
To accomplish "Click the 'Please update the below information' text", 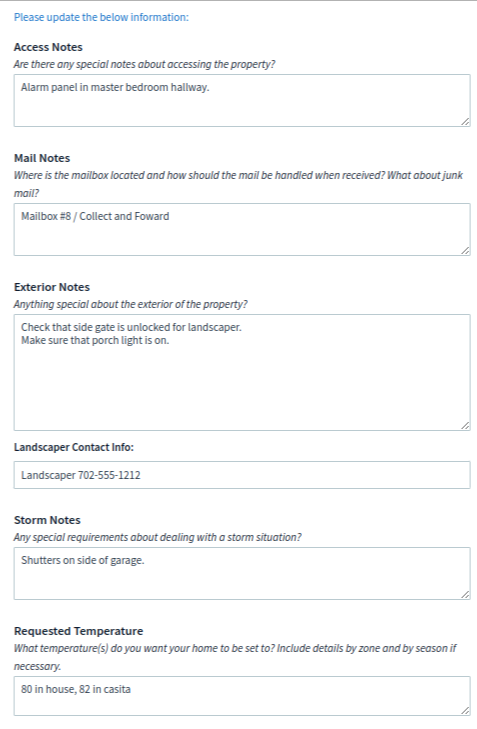I will pos(101,17).
